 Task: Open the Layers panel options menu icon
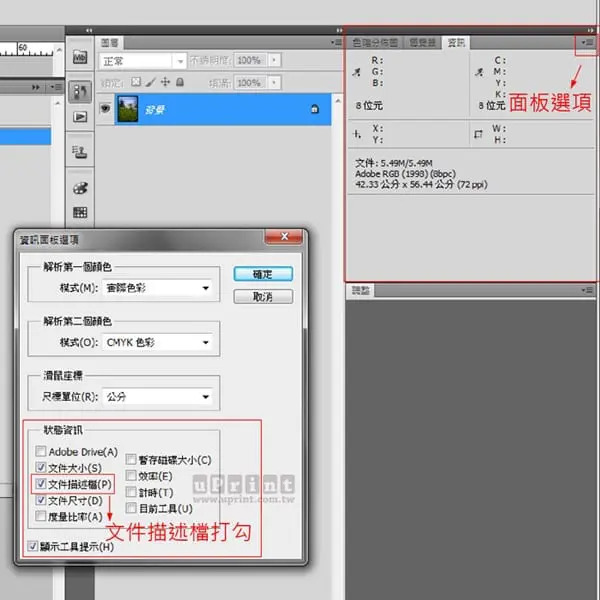336,42
